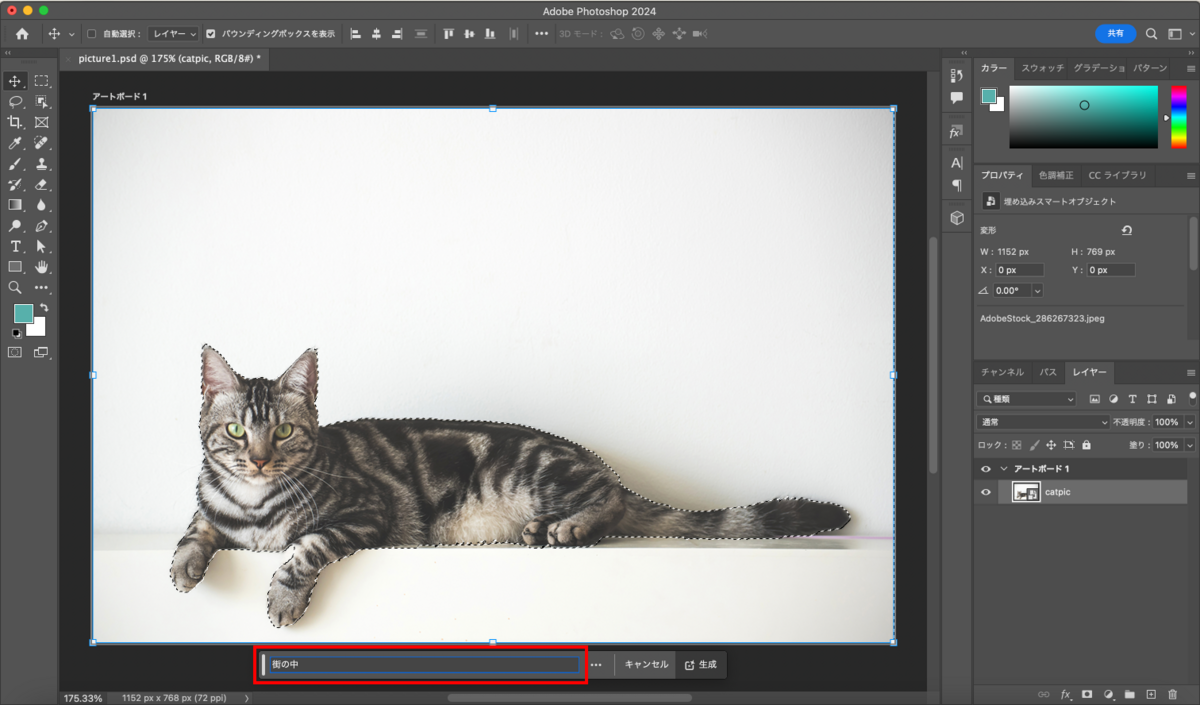Toggle layer filtering on/off switch
The image size is (1200, 705).
click(1192, 397)
